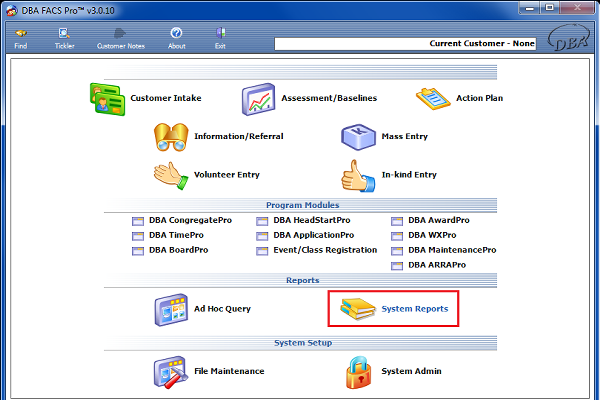Launch the DBA CongregatePro module

coord(186,220)
